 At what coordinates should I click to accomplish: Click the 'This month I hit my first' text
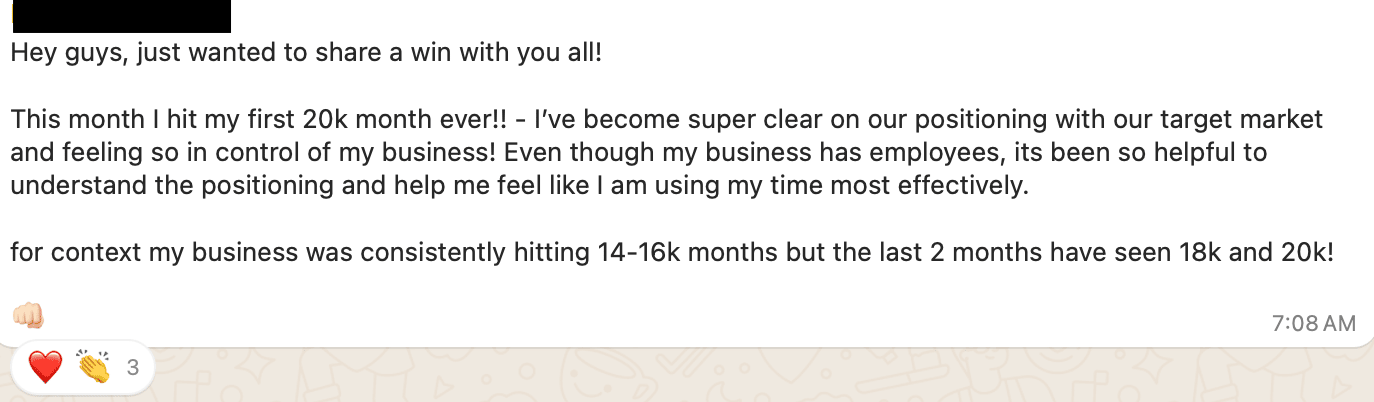(153, 120)
